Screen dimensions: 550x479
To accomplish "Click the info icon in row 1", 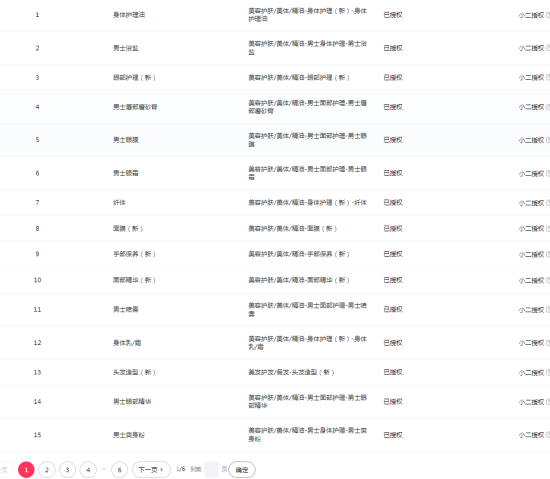I will [548, 15].
